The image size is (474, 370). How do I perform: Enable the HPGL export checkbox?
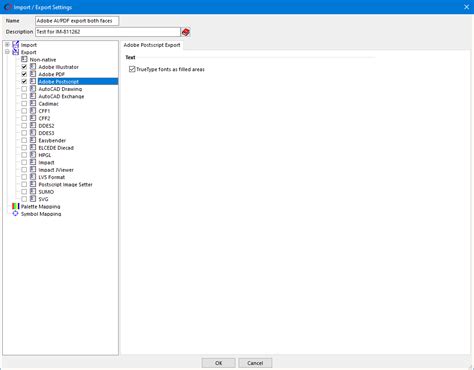[x=24, y=155]
